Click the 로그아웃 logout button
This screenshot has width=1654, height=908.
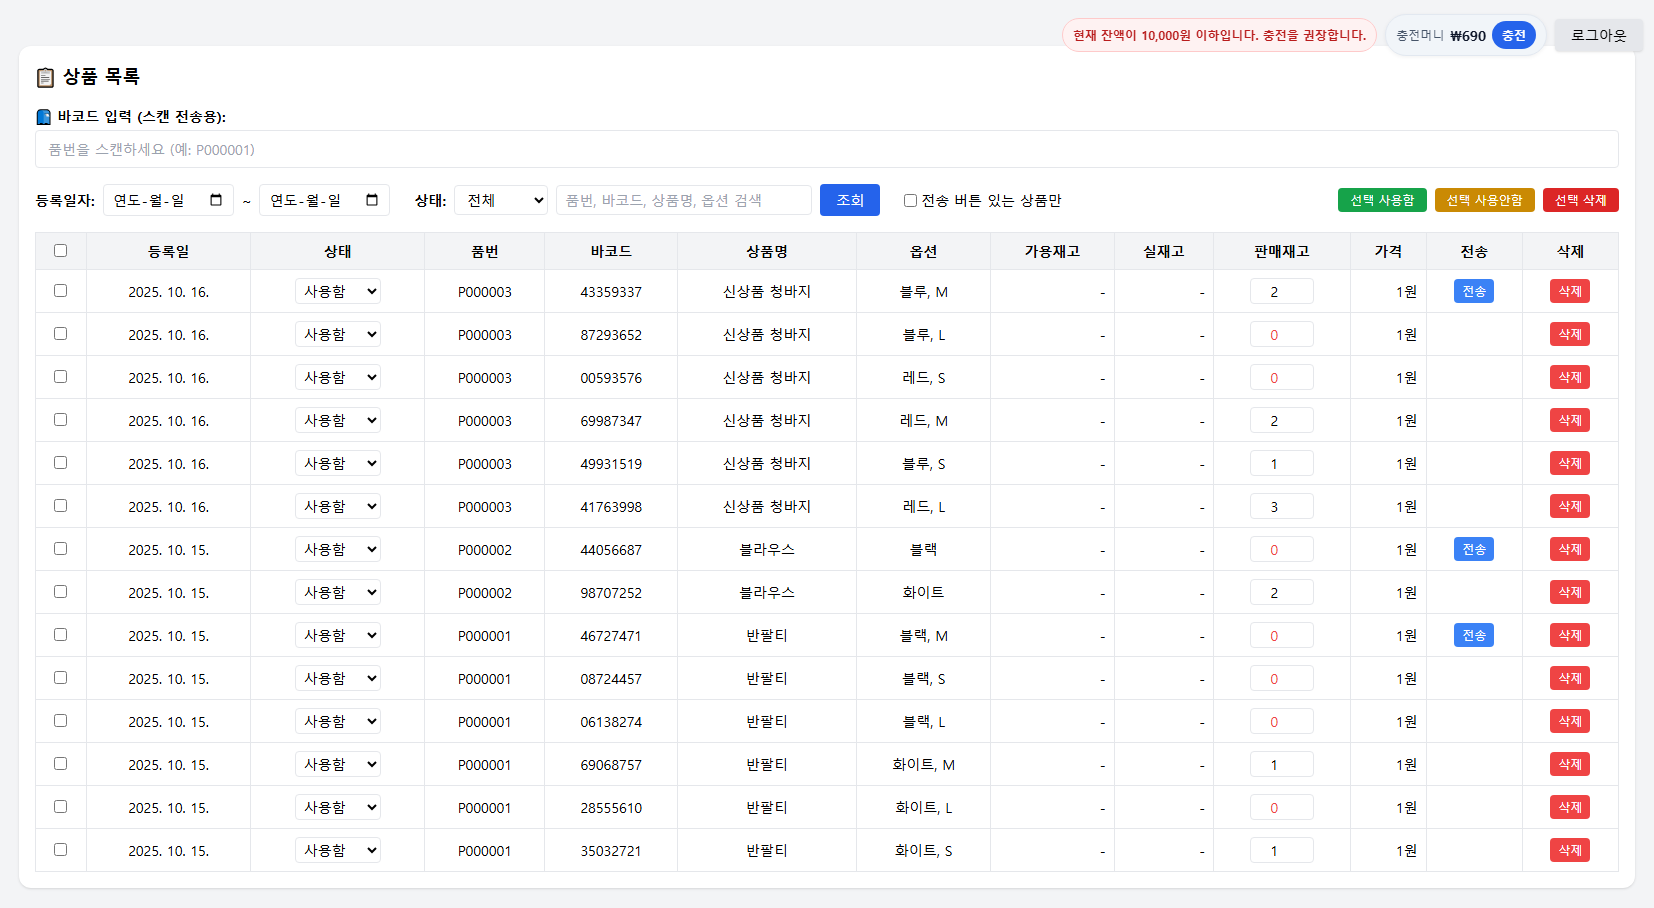pos(1597,35)
